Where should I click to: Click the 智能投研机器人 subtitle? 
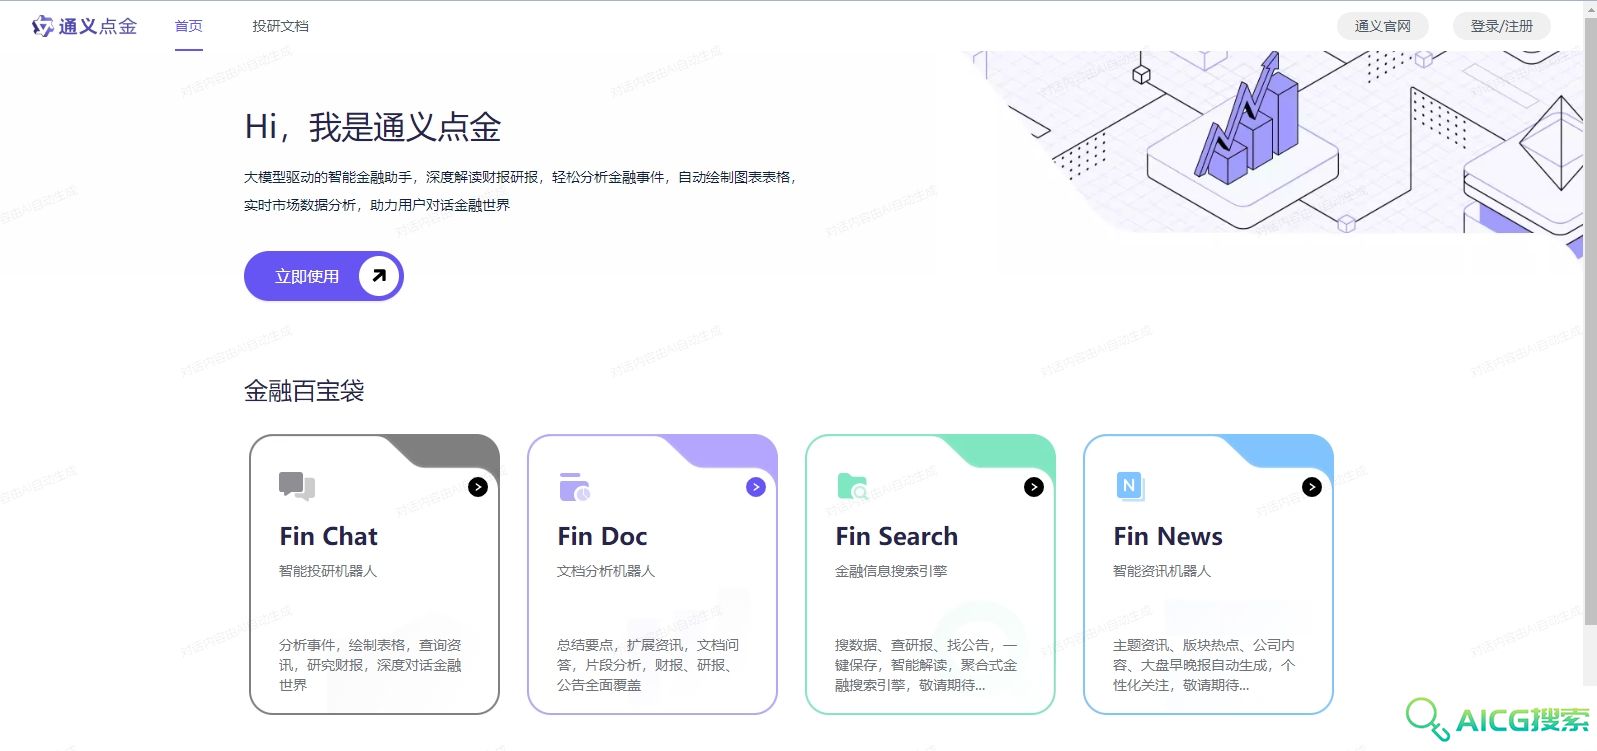[x=328, y=571]
